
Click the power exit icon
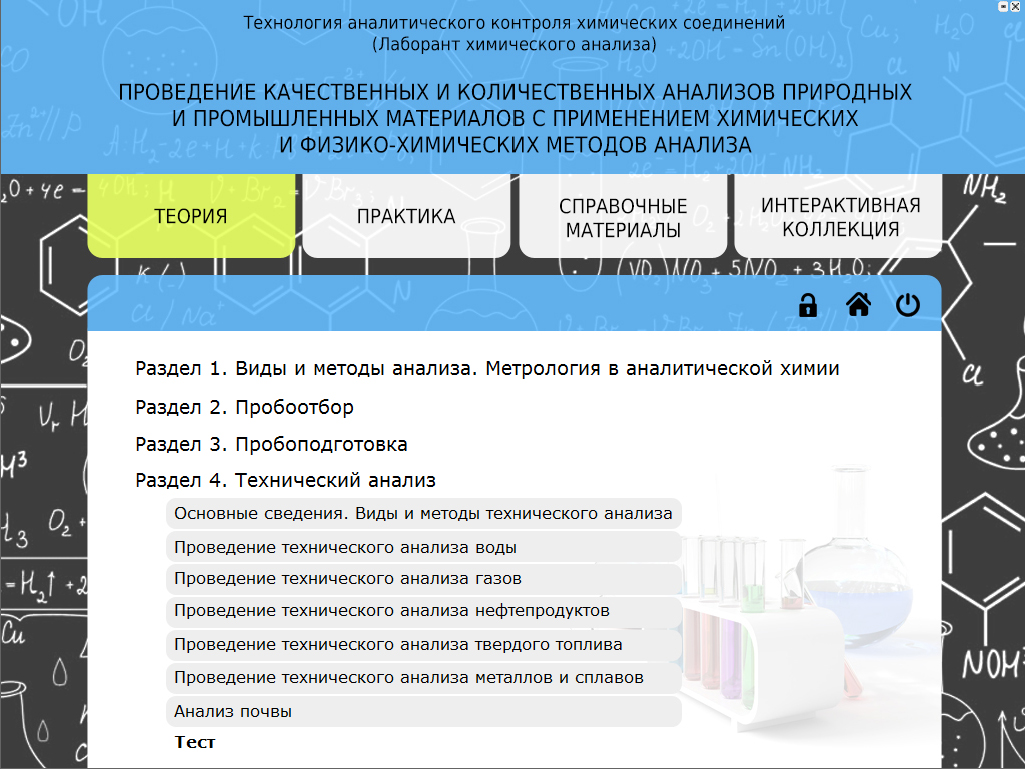point(907,305)
